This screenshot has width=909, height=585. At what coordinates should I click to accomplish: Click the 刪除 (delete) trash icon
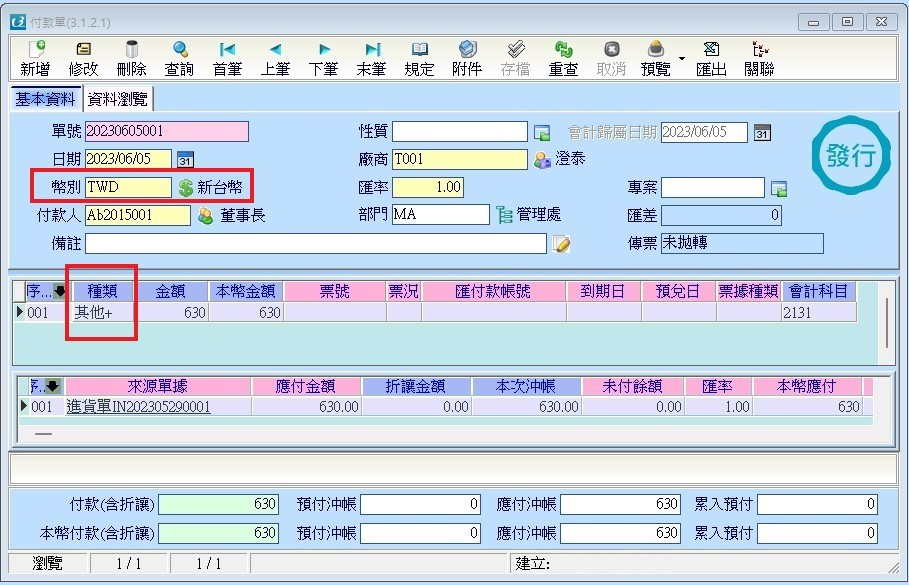coord(132,59)
